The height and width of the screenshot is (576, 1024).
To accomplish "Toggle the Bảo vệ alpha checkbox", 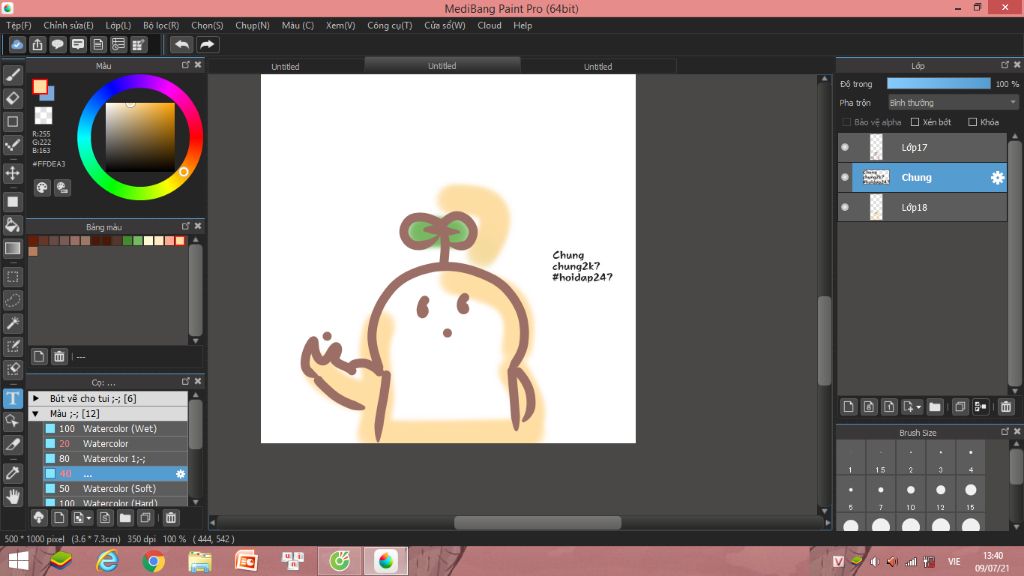I will [x=846, y=122].
